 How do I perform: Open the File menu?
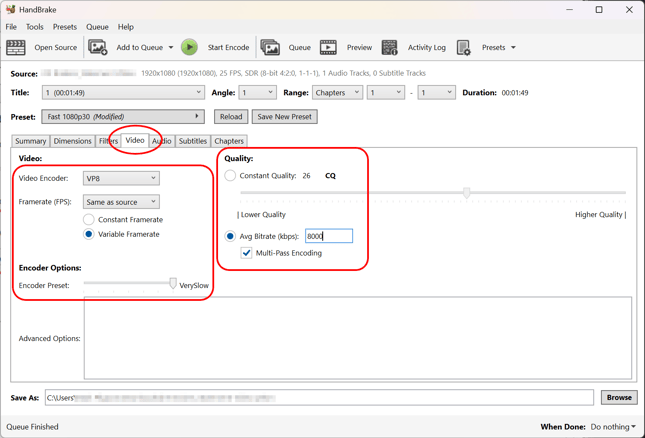pyautogui.click(x=11, y=27)
